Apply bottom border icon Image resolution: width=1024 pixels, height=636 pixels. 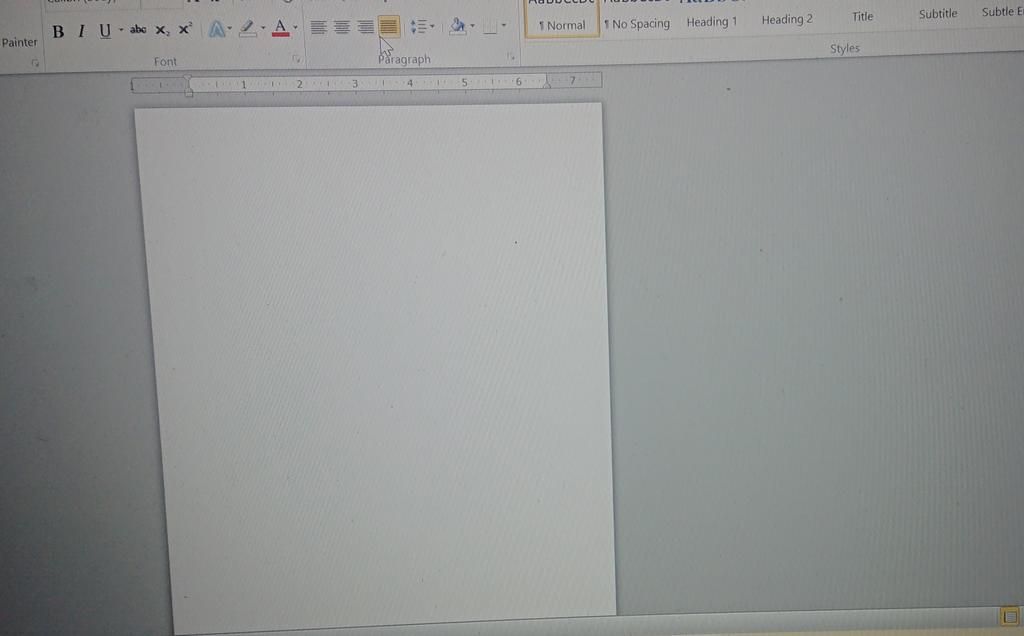tap(490, 27)
